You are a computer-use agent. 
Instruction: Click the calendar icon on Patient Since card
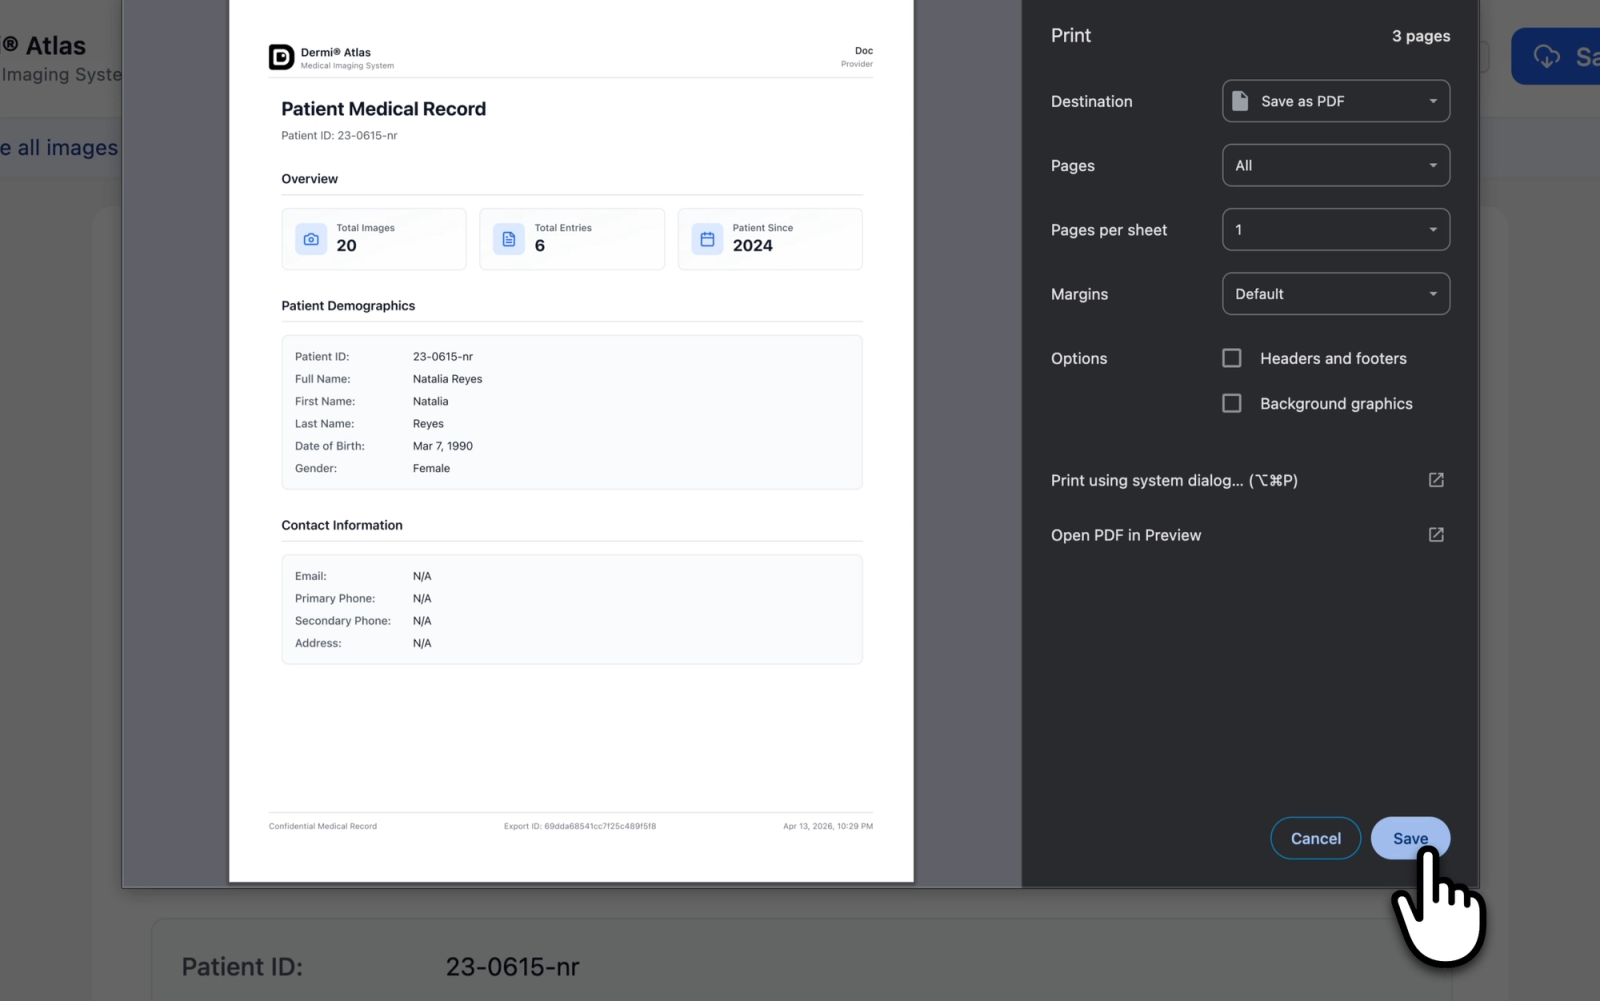[707, 239]
